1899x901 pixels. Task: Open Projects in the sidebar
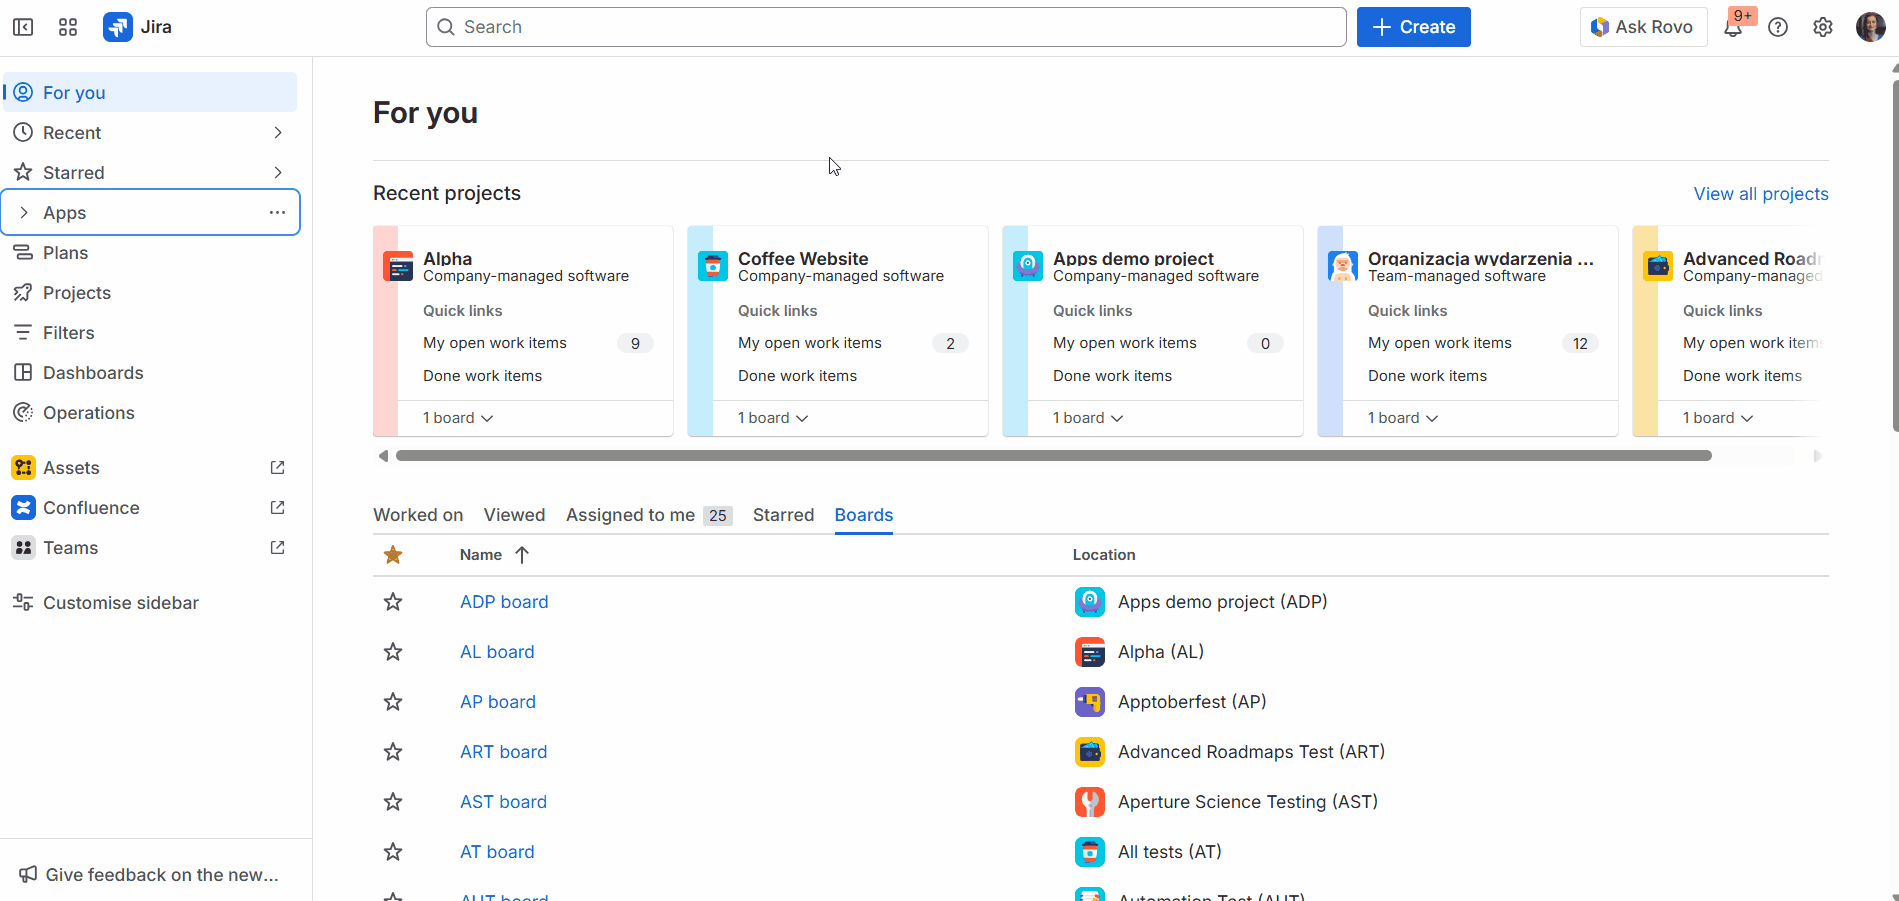coord(150,292)
